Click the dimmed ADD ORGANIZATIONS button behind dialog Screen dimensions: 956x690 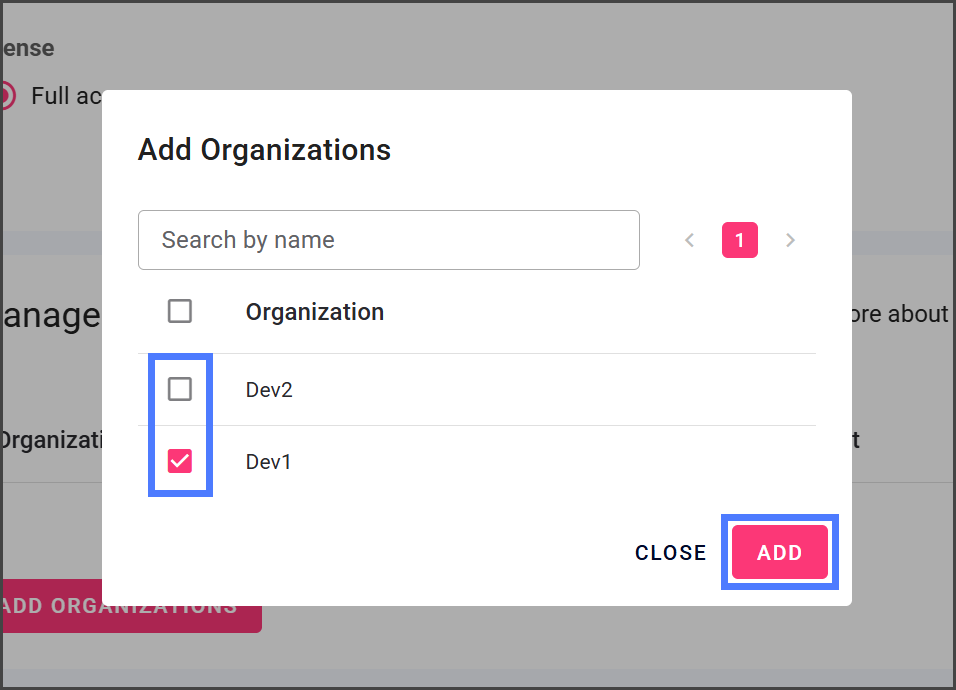tap(130, 607)
